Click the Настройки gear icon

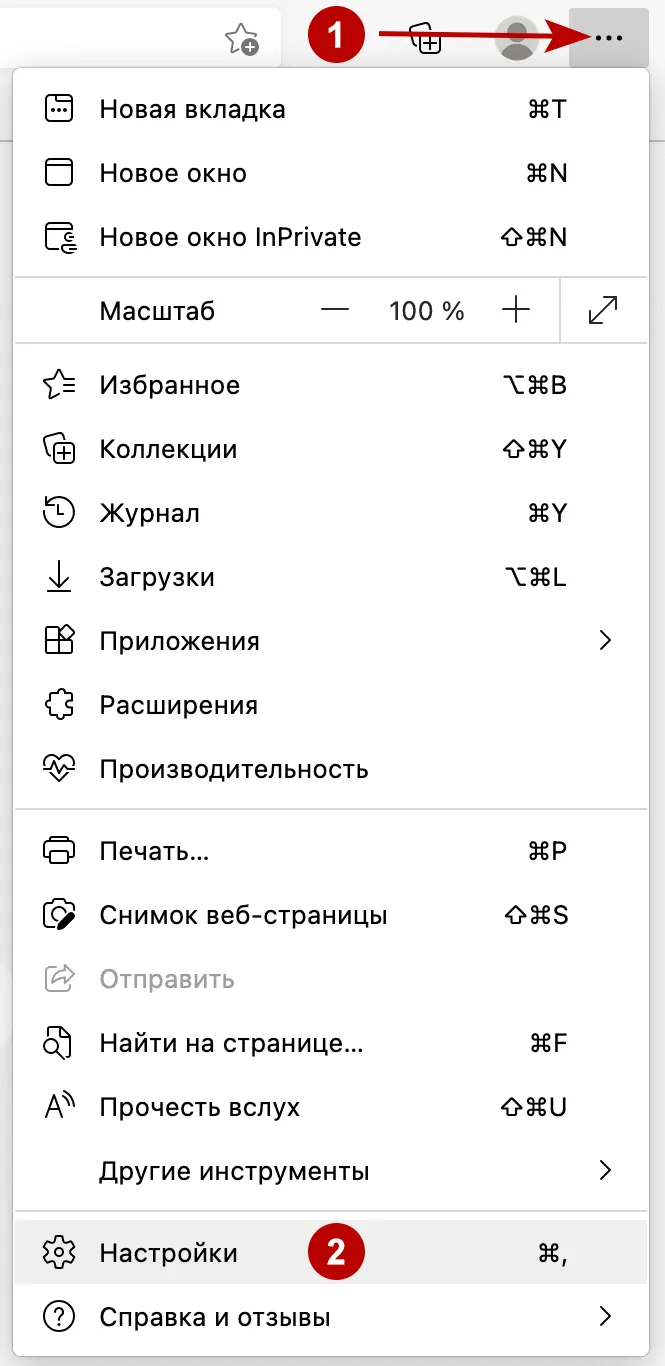(x=60, y=1251)
